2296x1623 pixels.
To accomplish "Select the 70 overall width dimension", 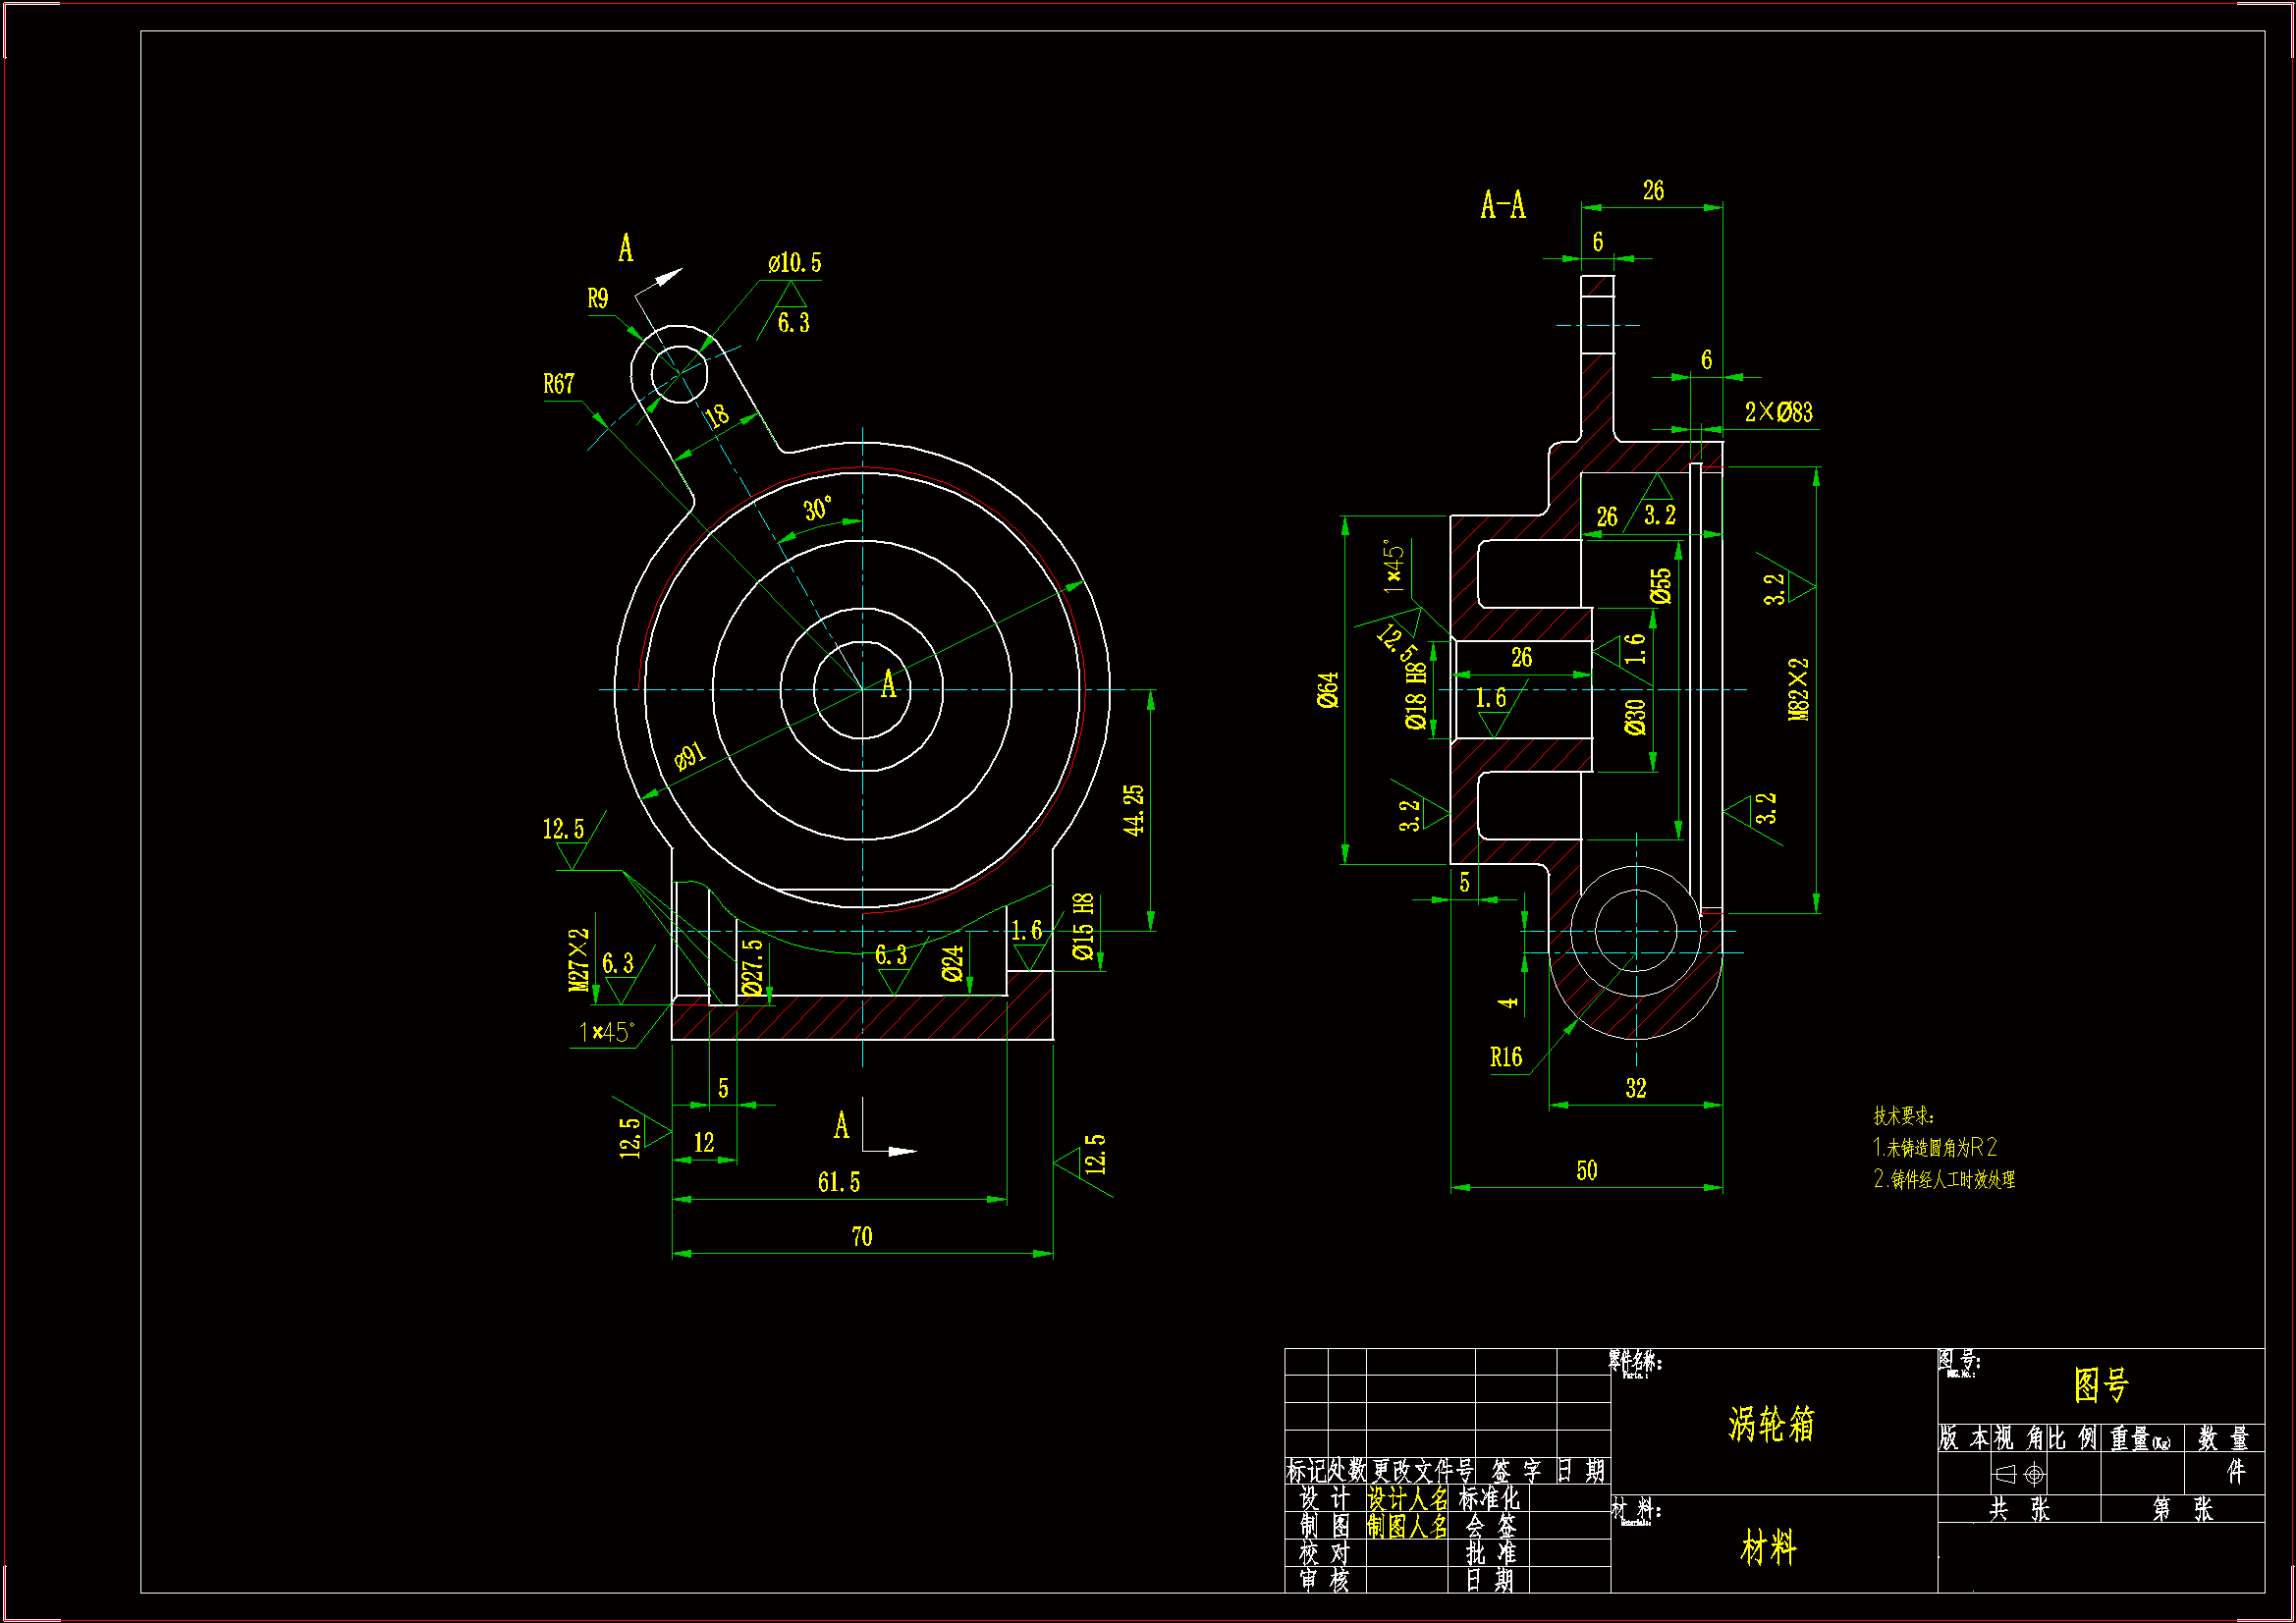I will [x=862, y=1237].
